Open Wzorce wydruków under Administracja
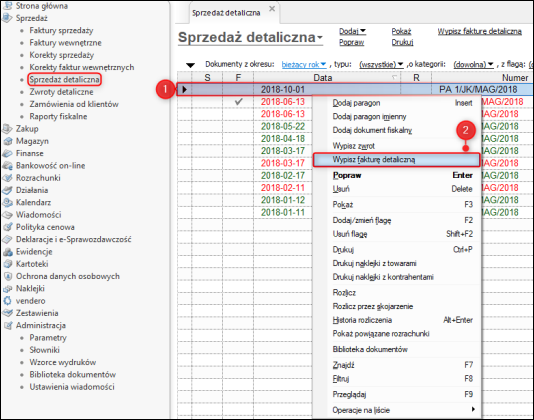 [63, 362]
